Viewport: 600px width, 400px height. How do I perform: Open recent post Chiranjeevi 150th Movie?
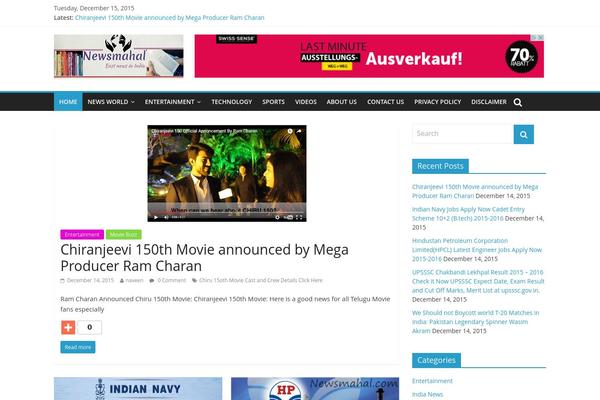(x=475, y=191)
